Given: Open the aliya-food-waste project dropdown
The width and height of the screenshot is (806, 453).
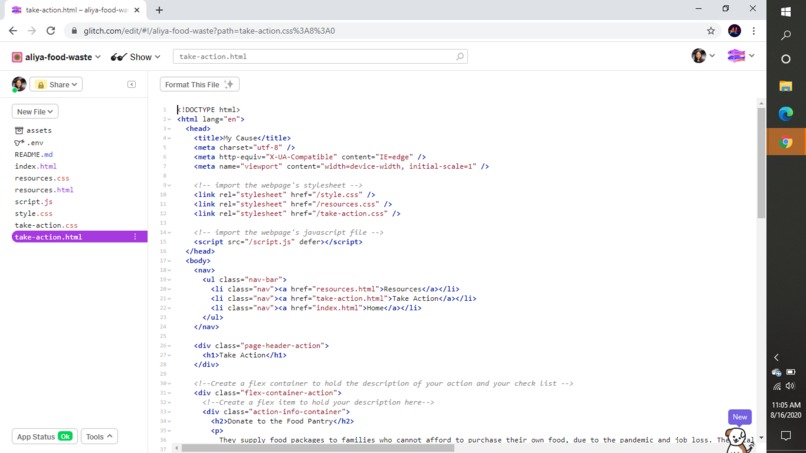Looking at the screenshot, I should pos(57,57).
